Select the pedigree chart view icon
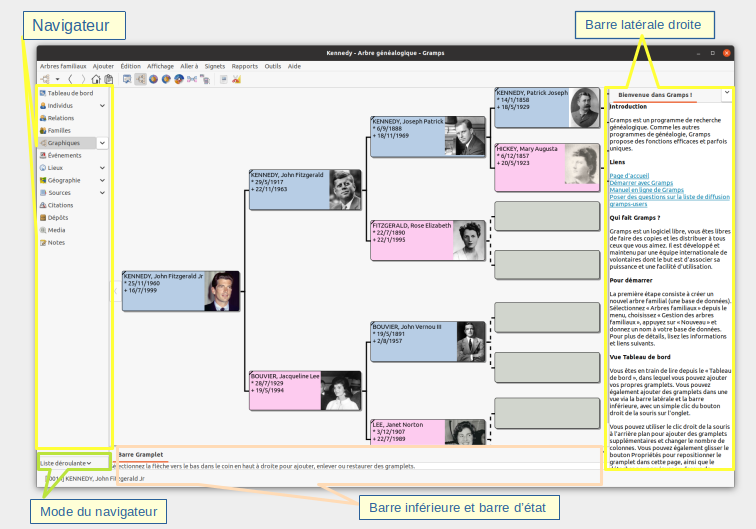This screenshot has height=529, width=756. click(140, 79)
